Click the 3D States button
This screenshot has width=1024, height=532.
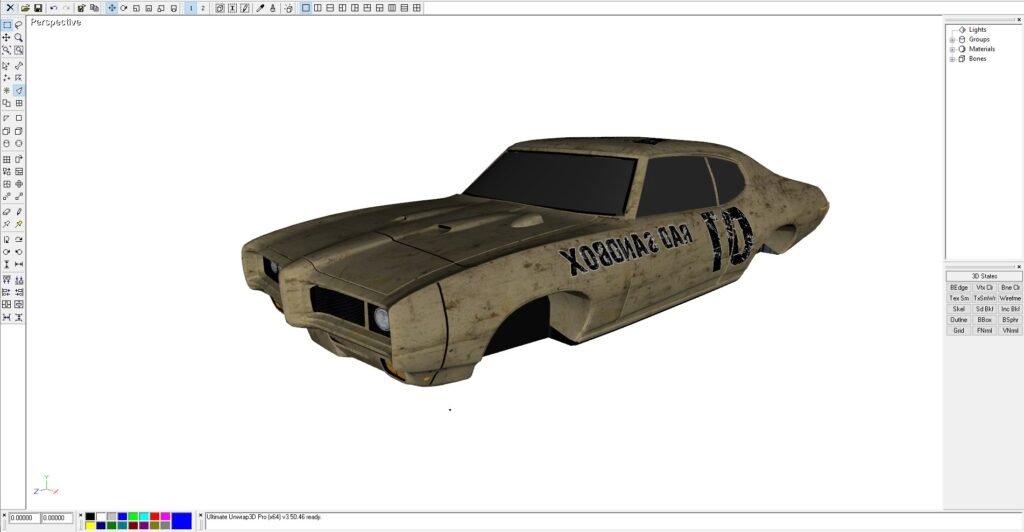pos(984,276)
